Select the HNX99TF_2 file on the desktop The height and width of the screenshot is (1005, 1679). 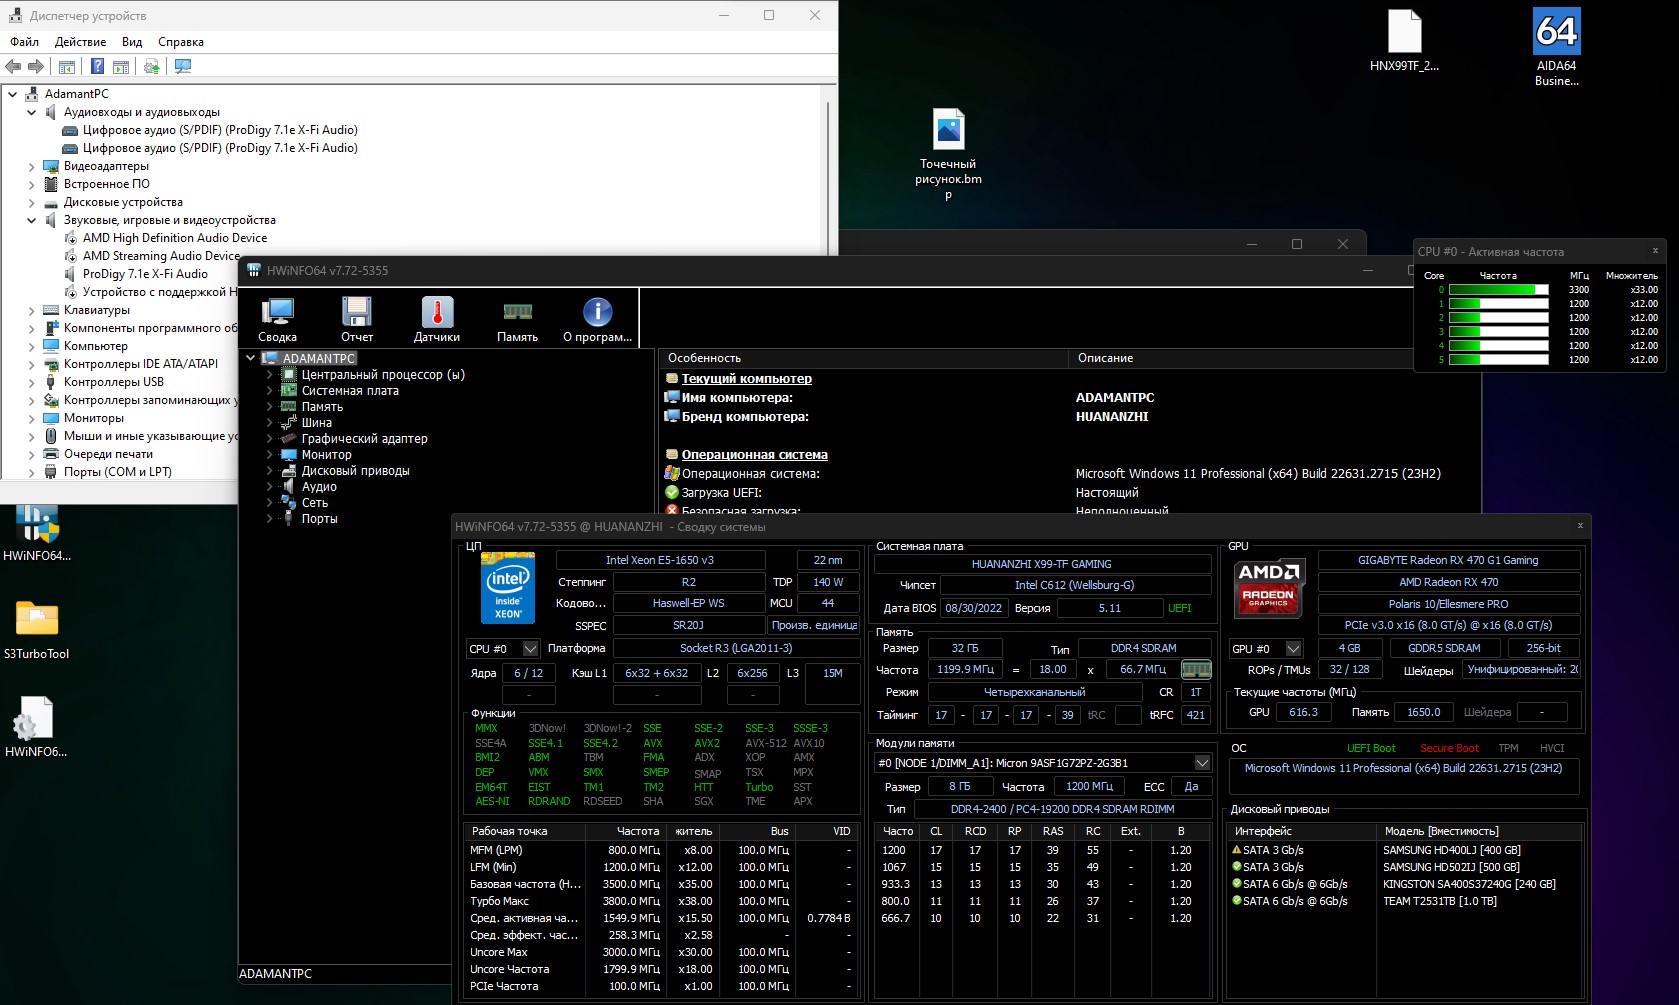point(1404,41)
